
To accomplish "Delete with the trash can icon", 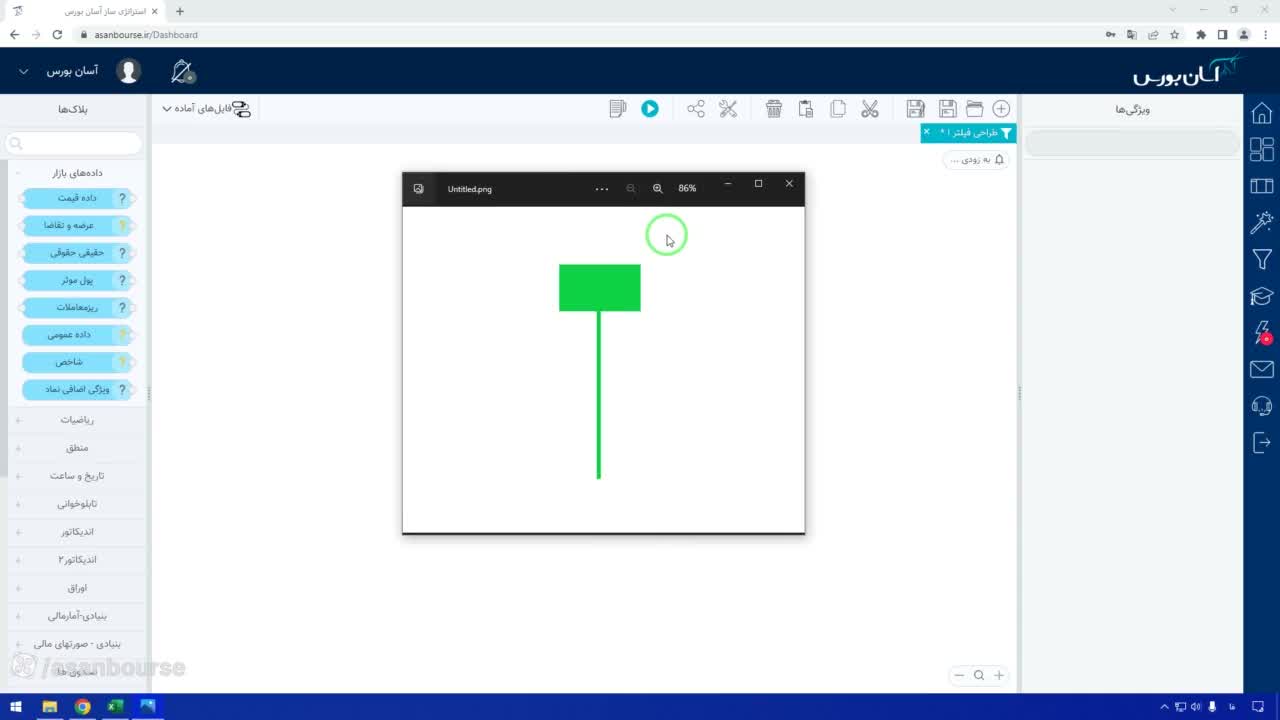I will (x=774, y=109).
